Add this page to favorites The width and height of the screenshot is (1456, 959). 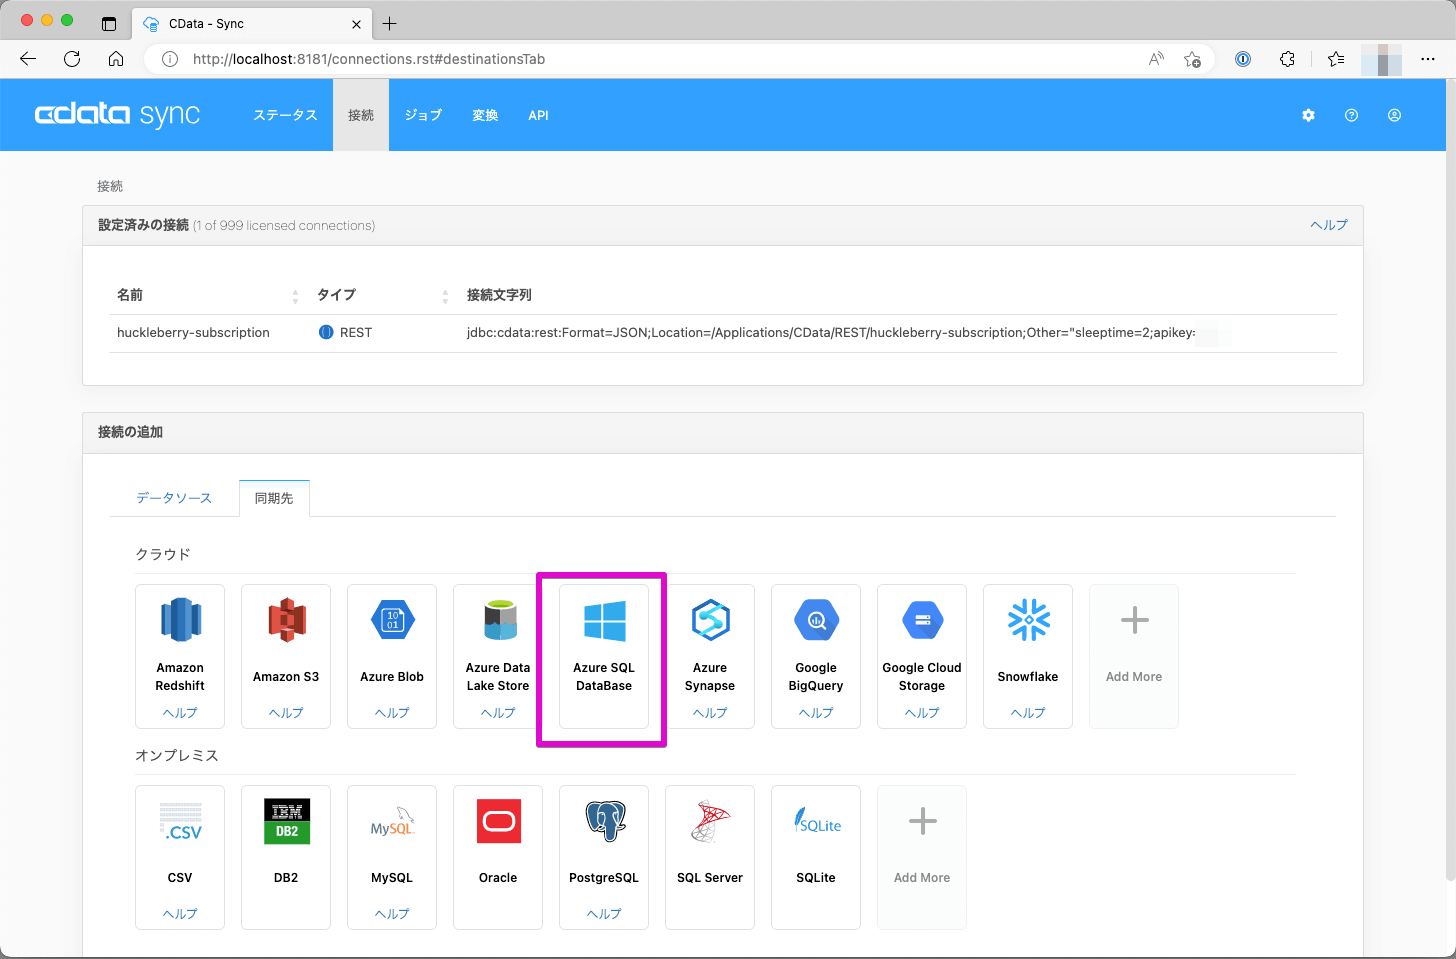coord(1192,59)
